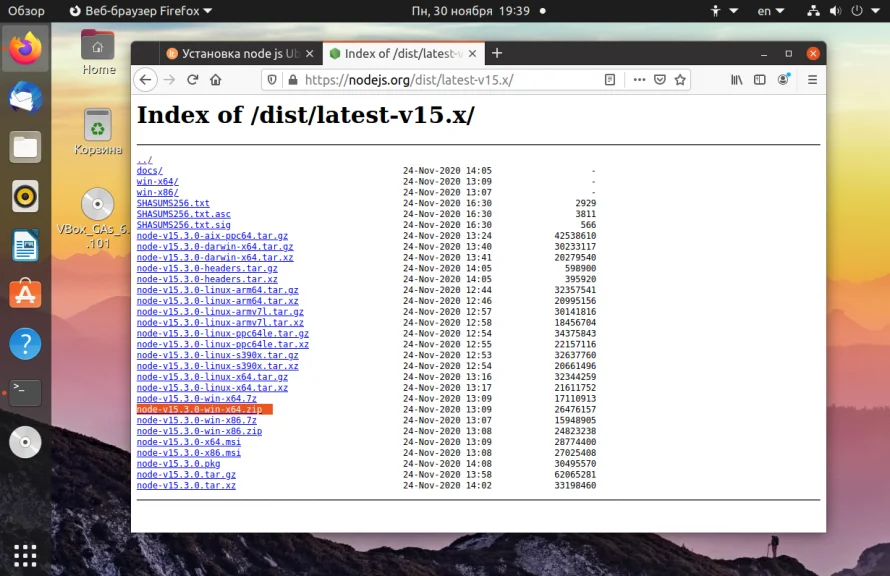Viewport: 890px width, 576px height.
Task: Download node-v15.3.0-x64.msi
Action: pyautogui.click(x=188, y=442)
